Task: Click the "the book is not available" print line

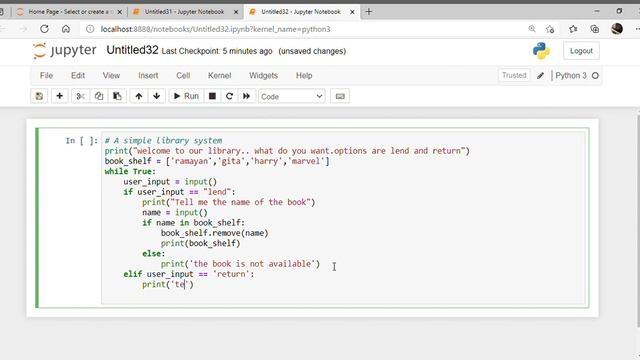Action: click(240, 264)
